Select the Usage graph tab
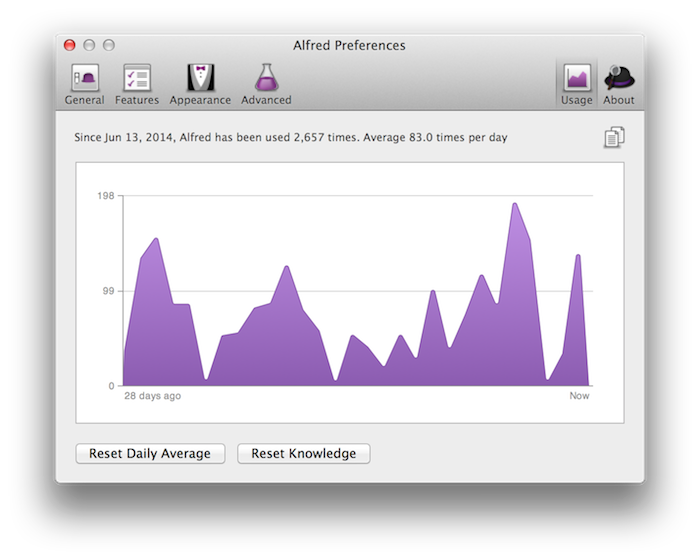 point(576,84)
